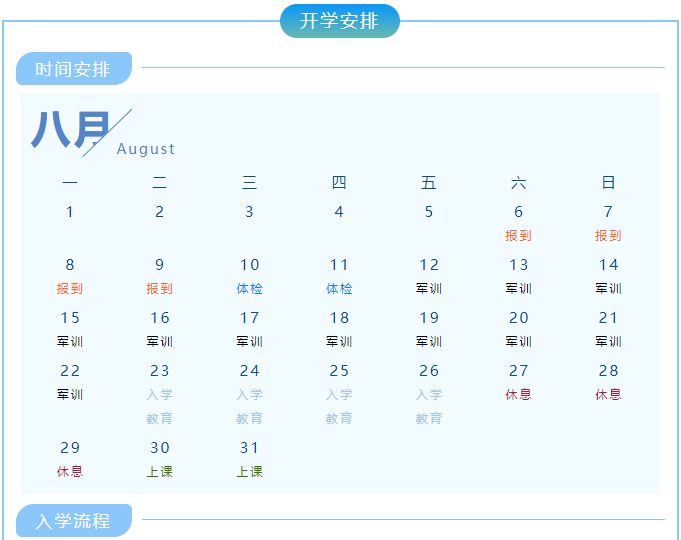Select date 3 in the calendar
Screen dimensions: 681x540
(x=249, y=212)
